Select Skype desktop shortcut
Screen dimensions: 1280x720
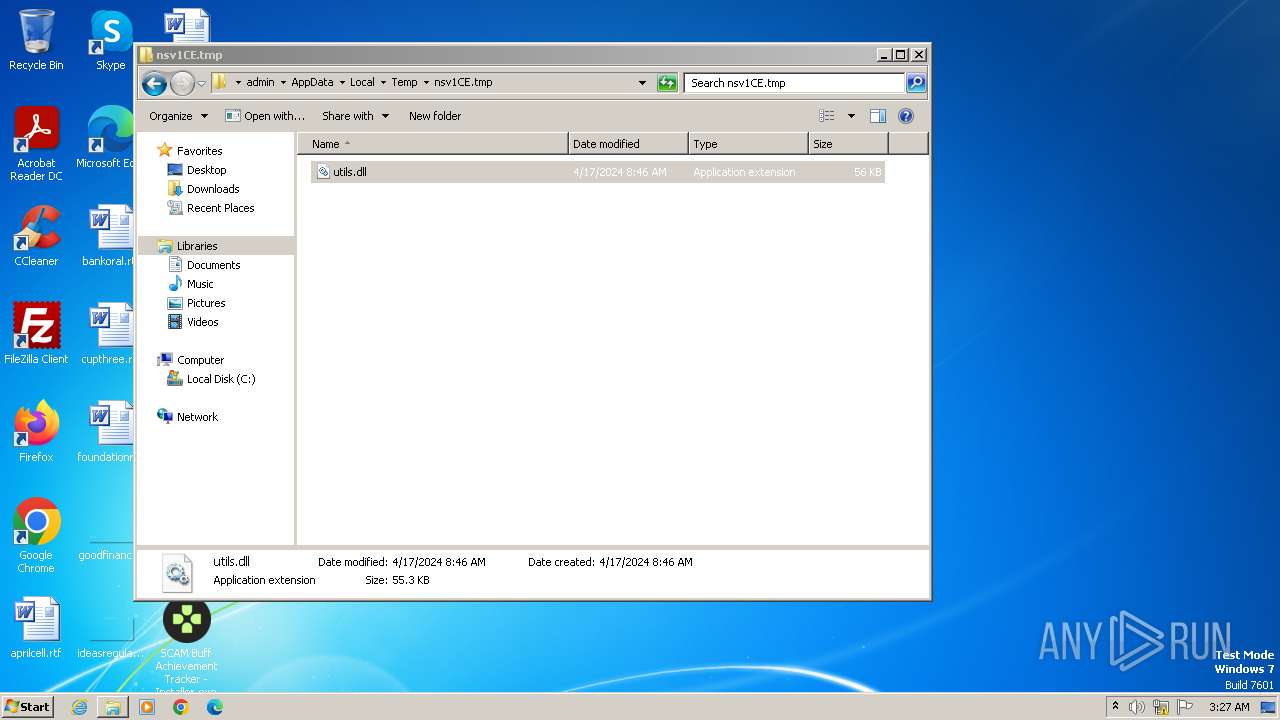111,40
